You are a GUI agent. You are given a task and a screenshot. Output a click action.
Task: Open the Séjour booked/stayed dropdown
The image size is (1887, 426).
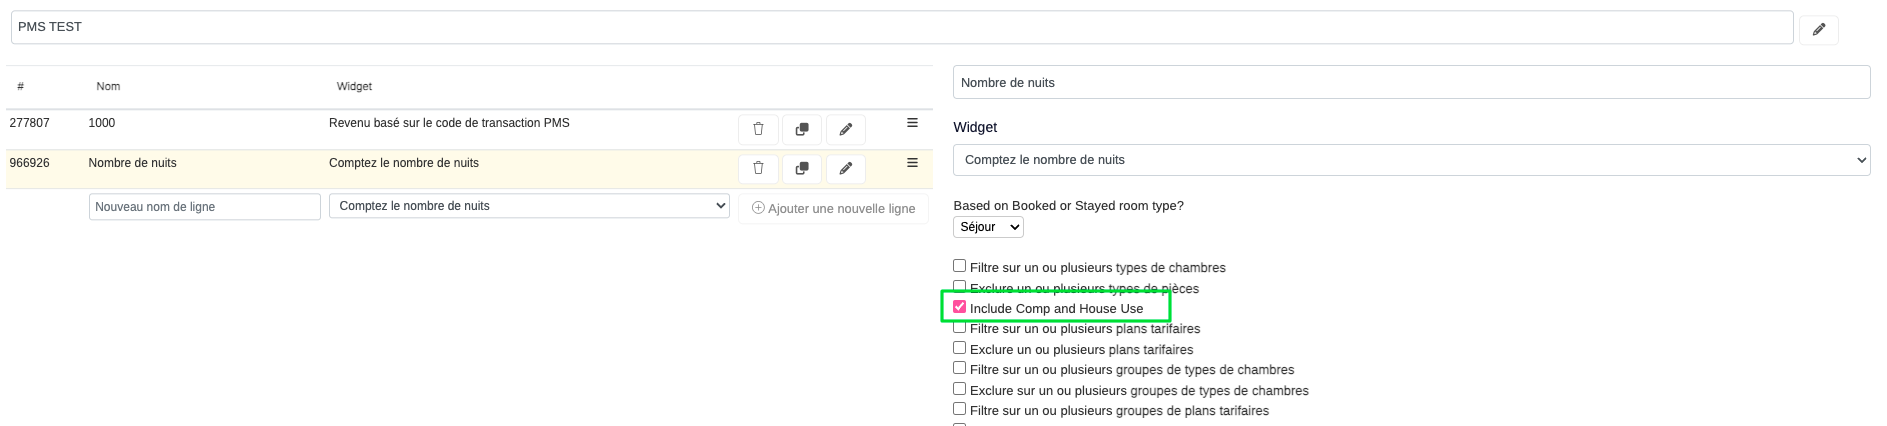click(988, 227)
